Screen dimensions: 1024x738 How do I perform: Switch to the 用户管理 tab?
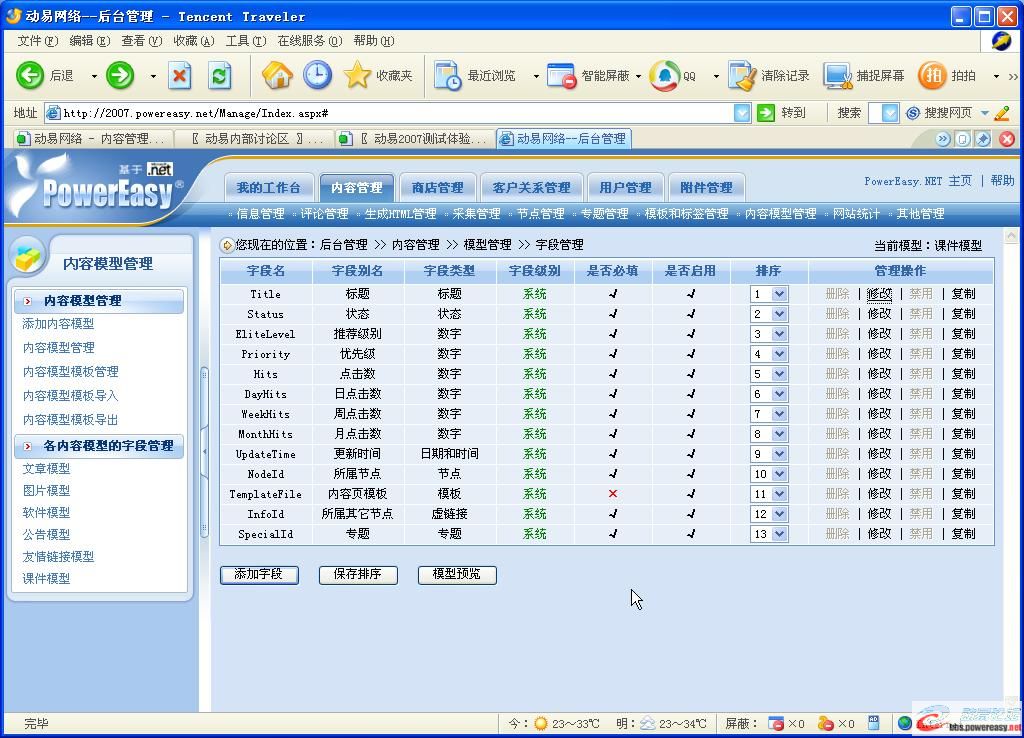point(625,185)
